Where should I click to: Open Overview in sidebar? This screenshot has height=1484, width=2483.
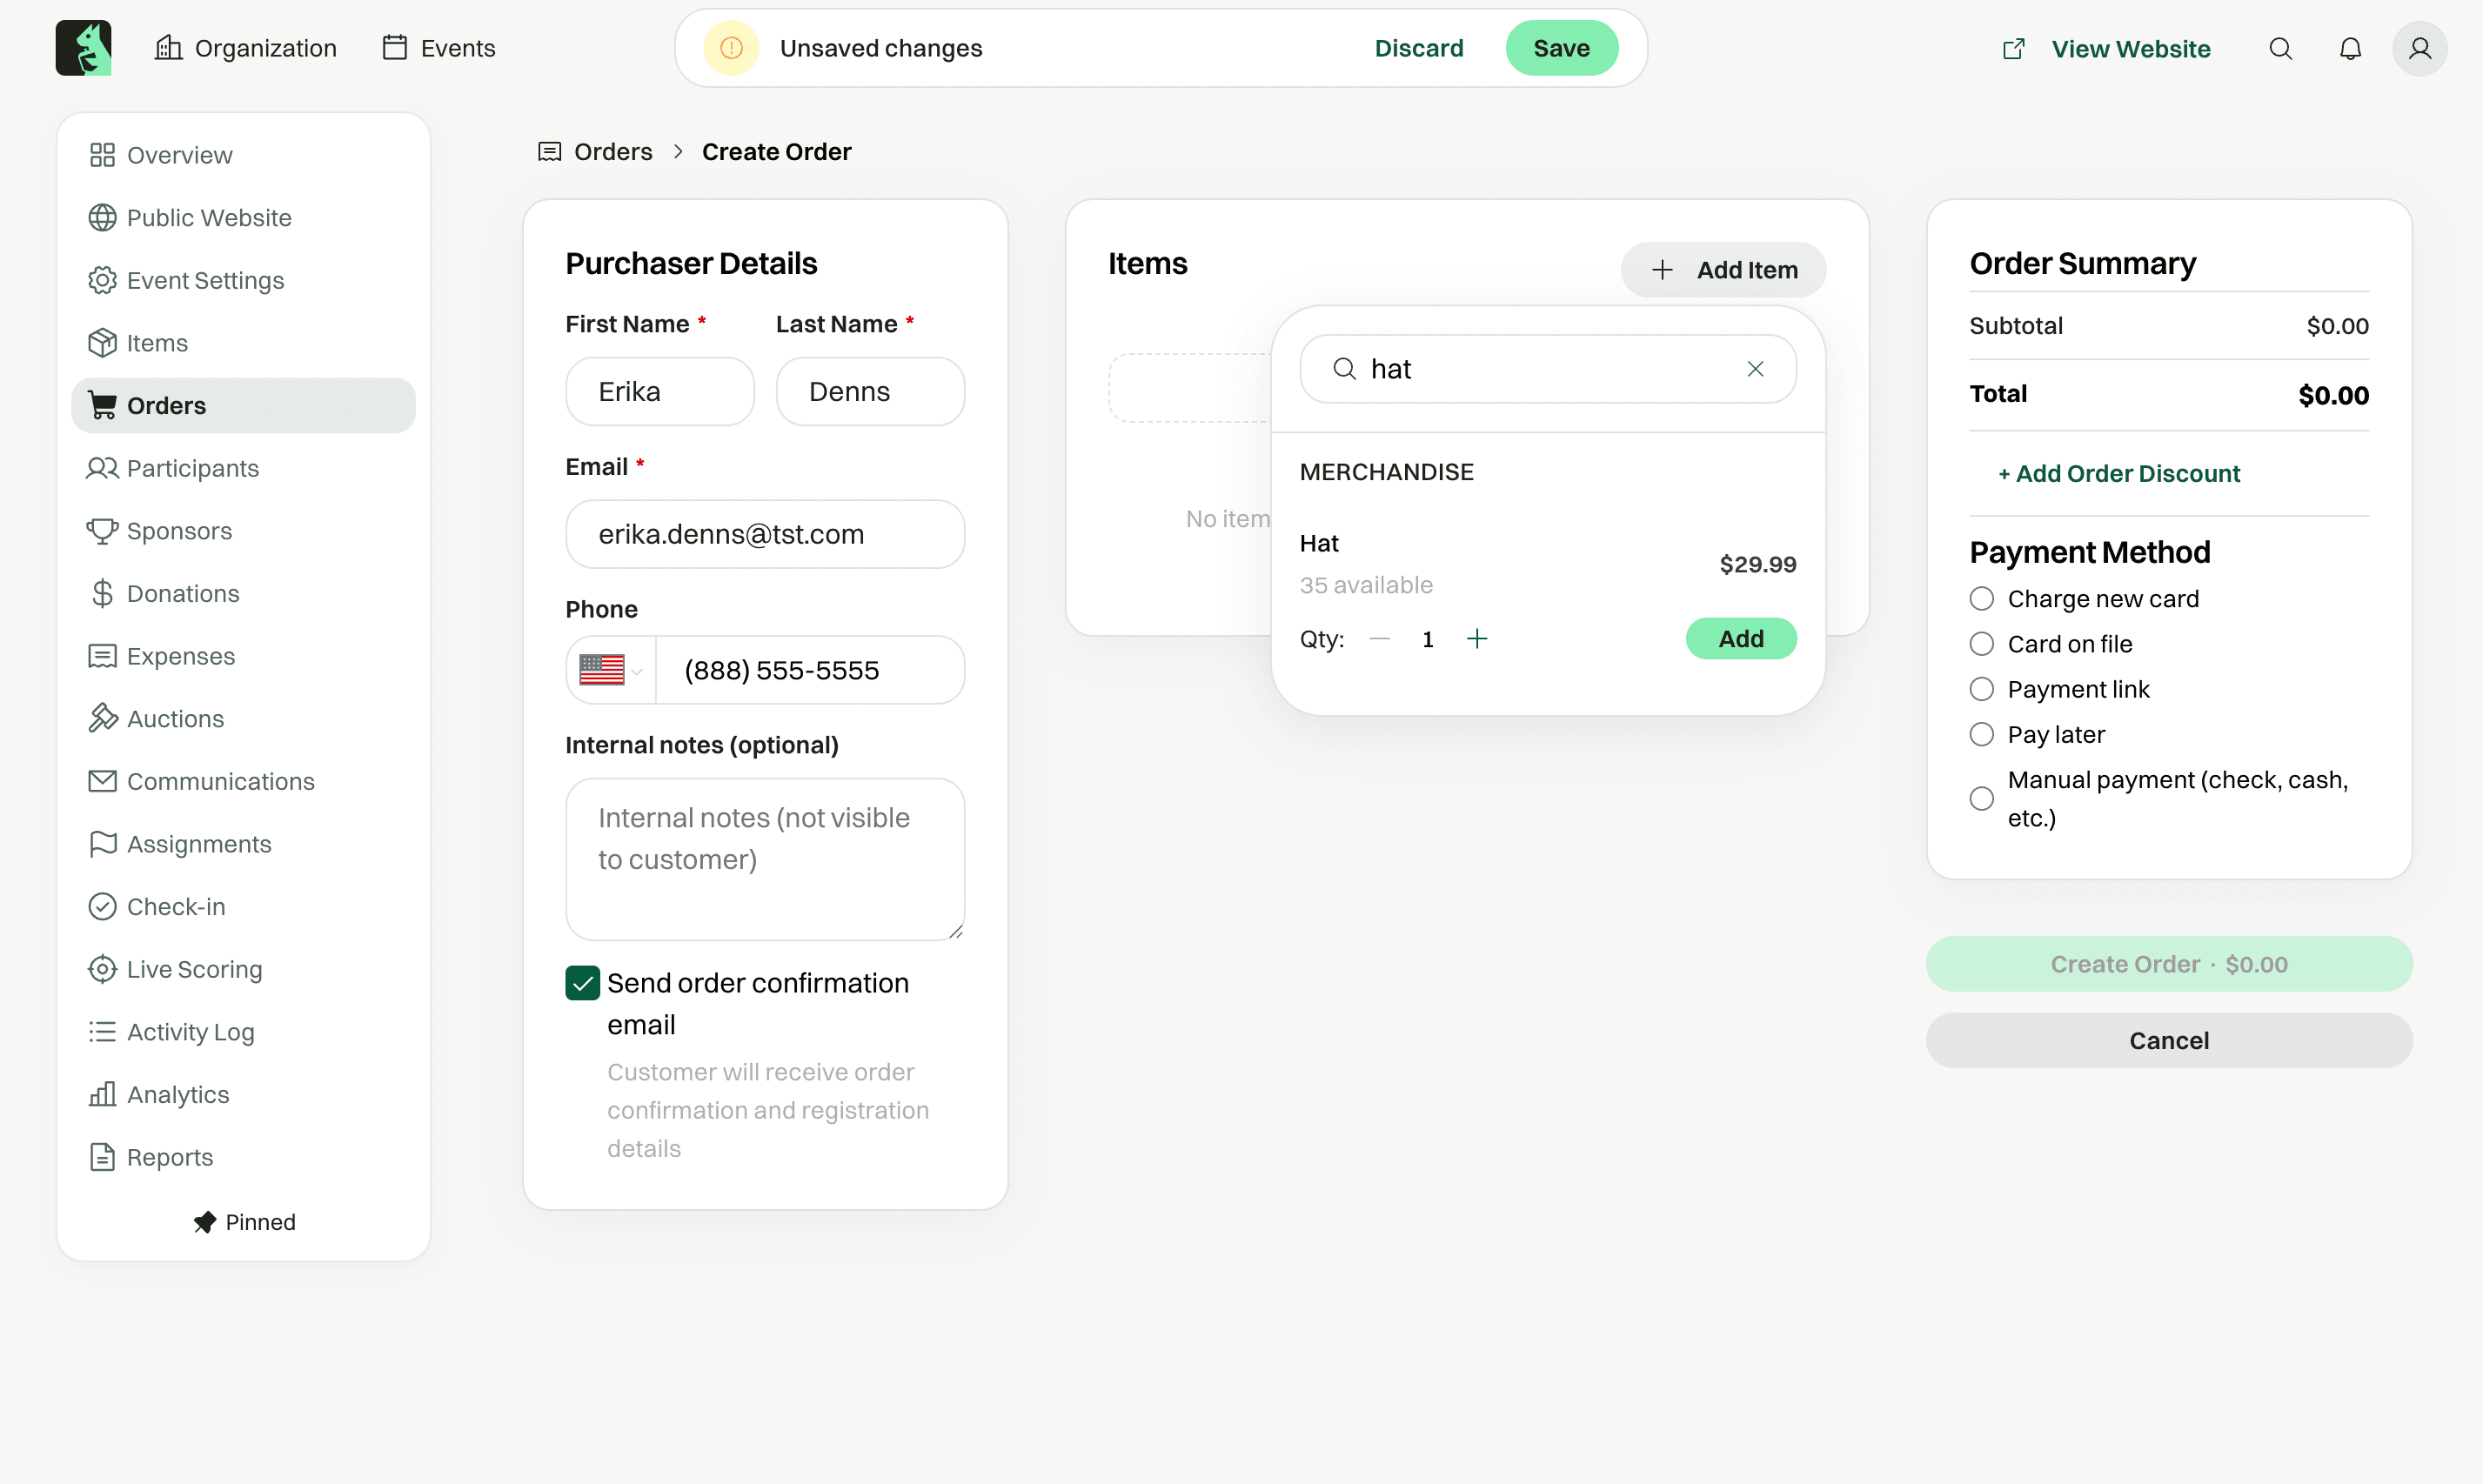pyautogui.click(x=243, y=155)
